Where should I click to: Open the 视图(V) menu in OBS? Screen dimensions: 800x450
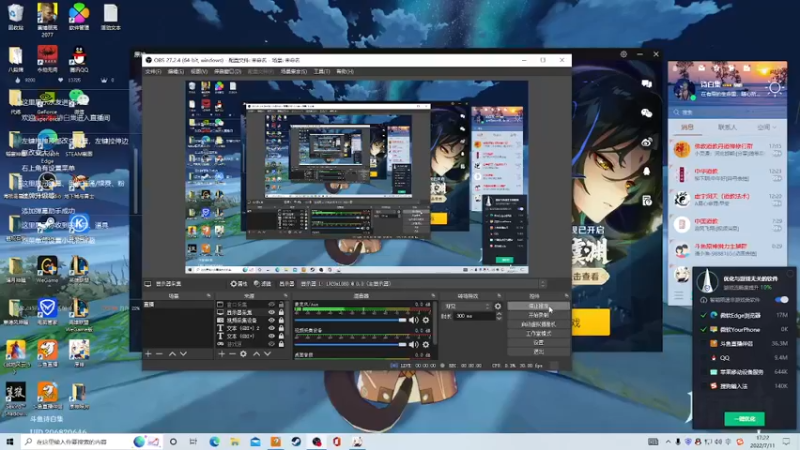tap(199, 72)
